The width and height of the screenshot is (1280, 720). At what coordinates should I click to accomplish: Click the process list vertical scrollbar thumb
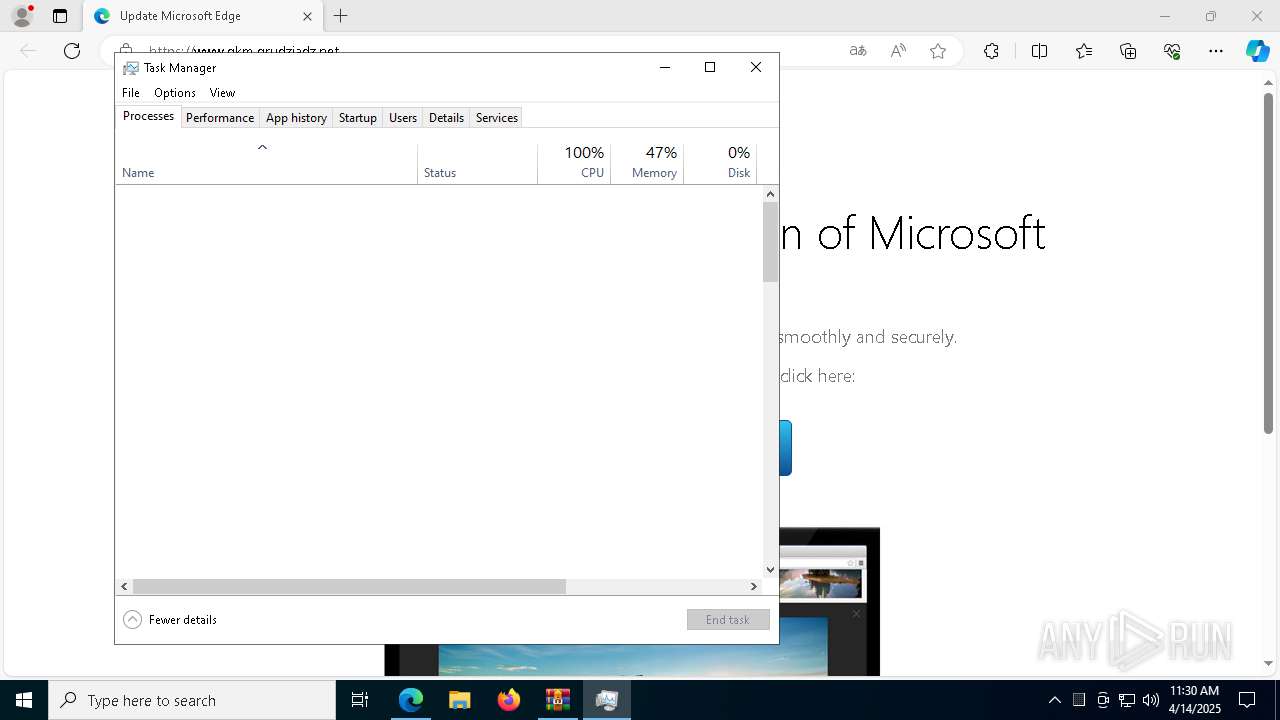pos(770,242)
